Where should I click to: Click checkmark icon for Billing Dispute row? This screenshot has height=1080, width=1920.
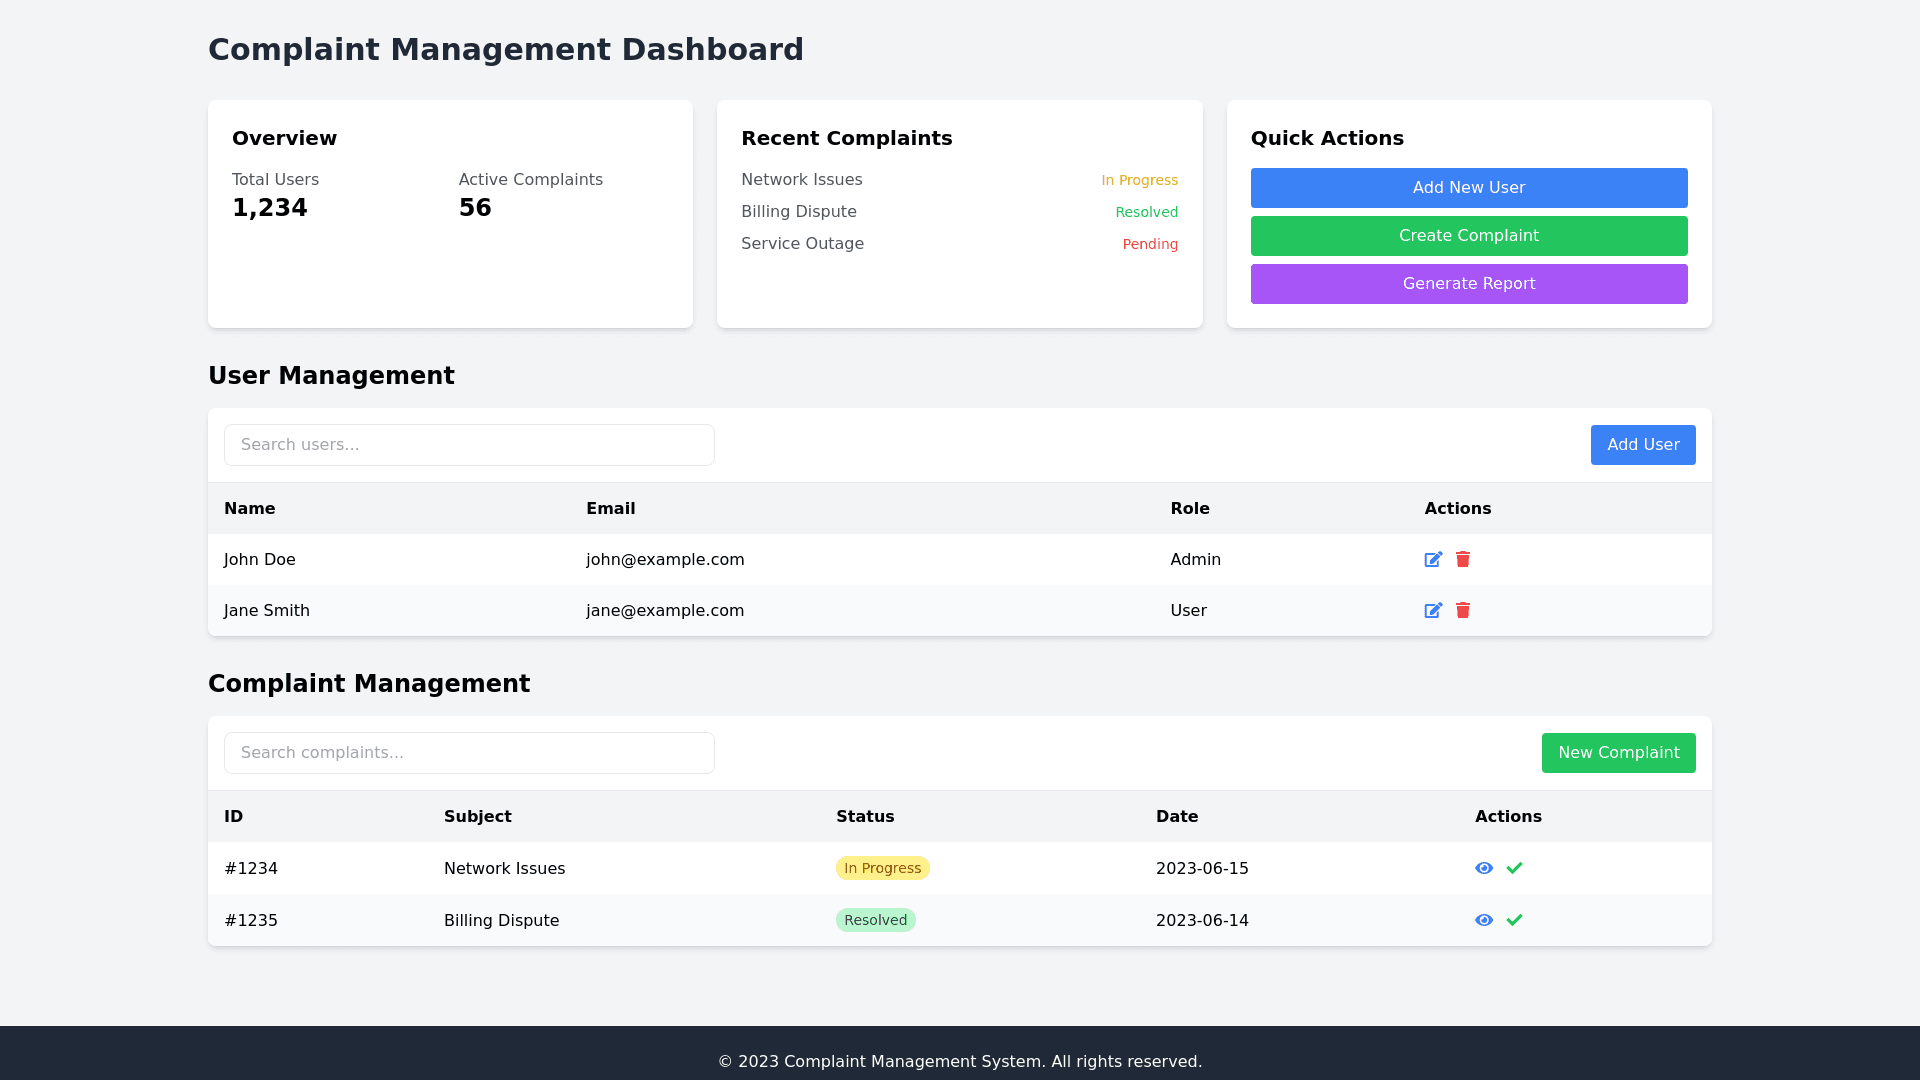tap(1514, 921)
